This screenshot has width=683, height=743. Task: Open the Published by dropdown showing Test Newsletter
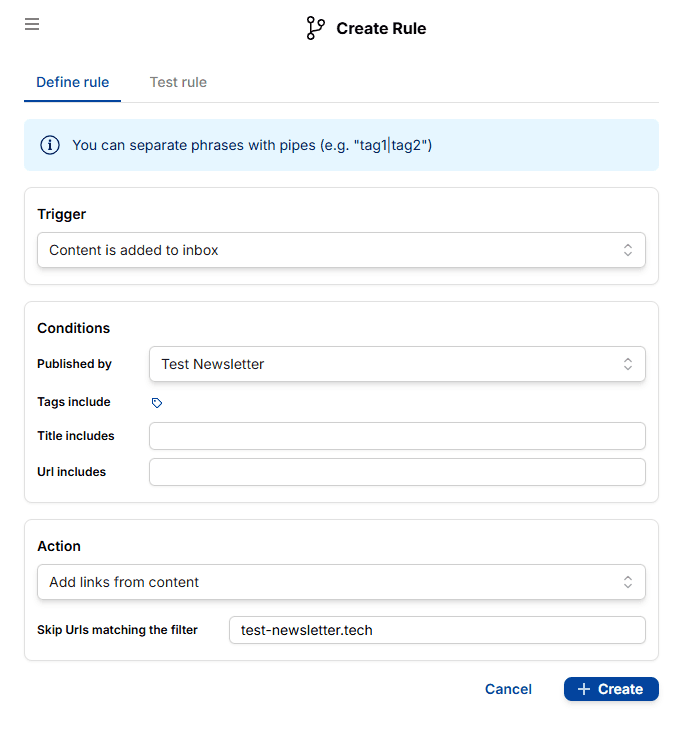coord(397,364)
